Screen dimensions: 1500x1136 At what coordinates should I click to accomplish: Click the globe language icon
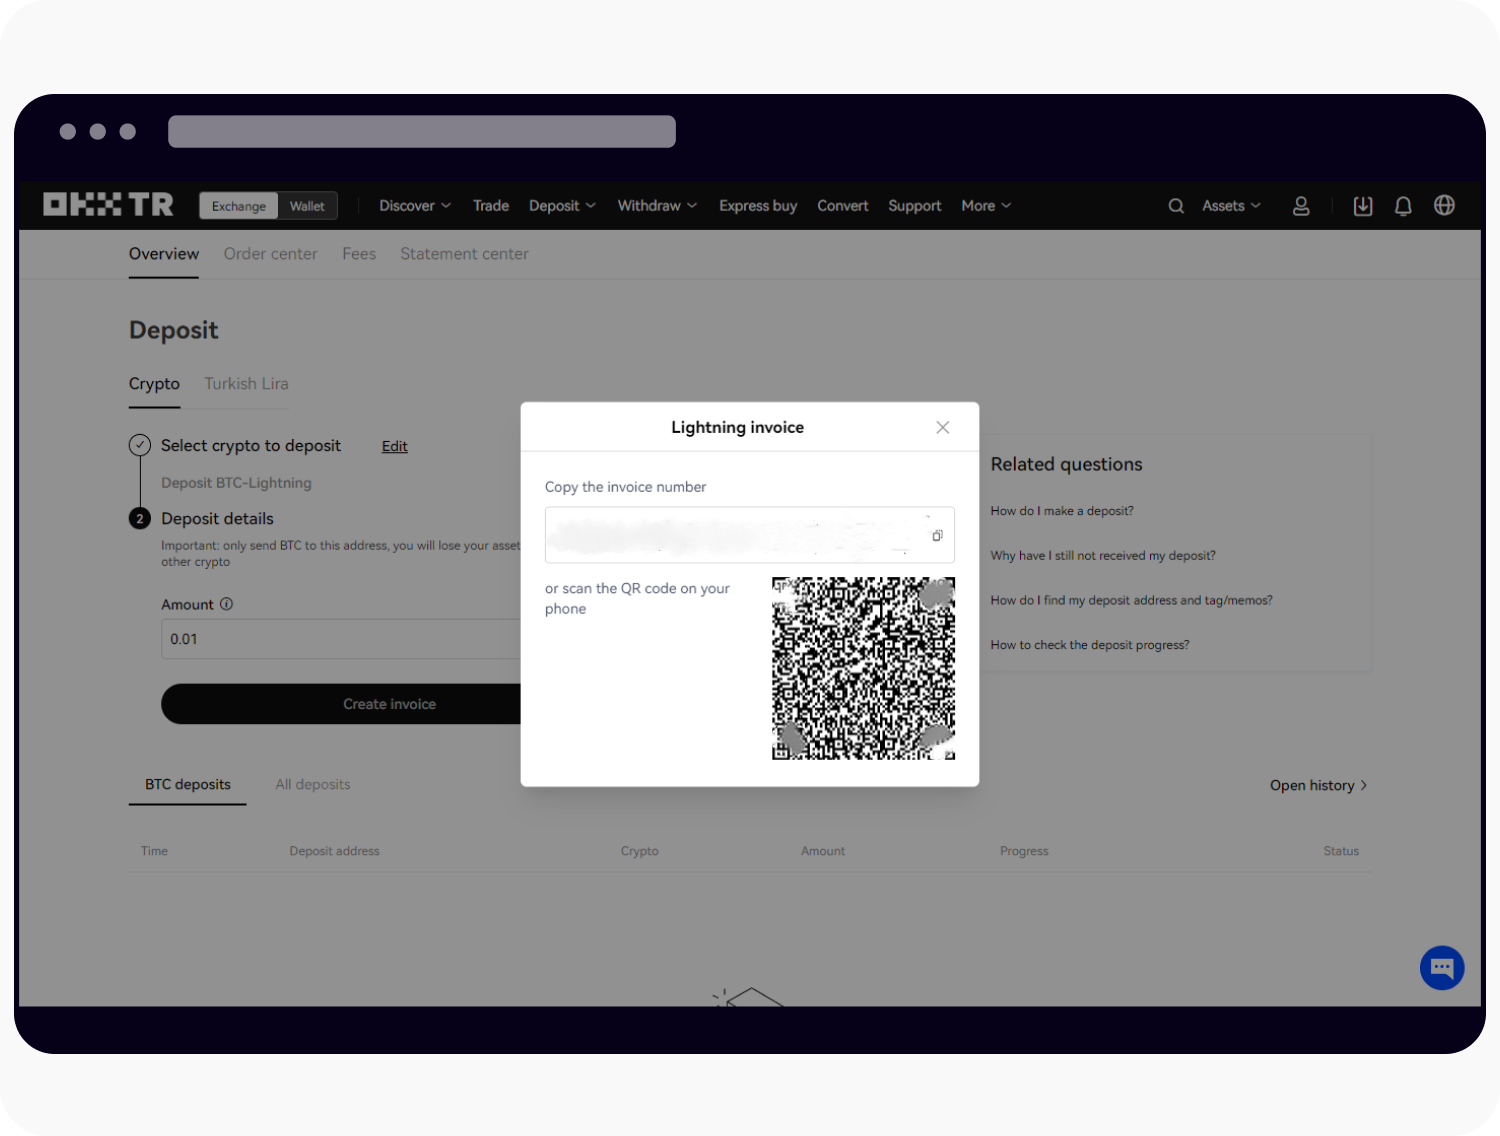(1443, 205)
